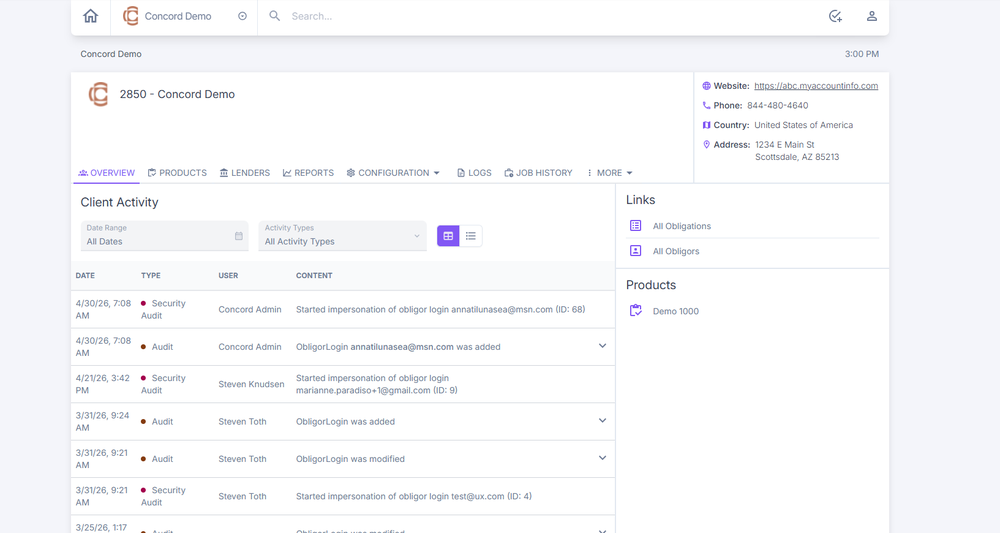This screenshot has height=533, width=1000.
Task: Open the All Obligations link
Action: pos(681,226)
